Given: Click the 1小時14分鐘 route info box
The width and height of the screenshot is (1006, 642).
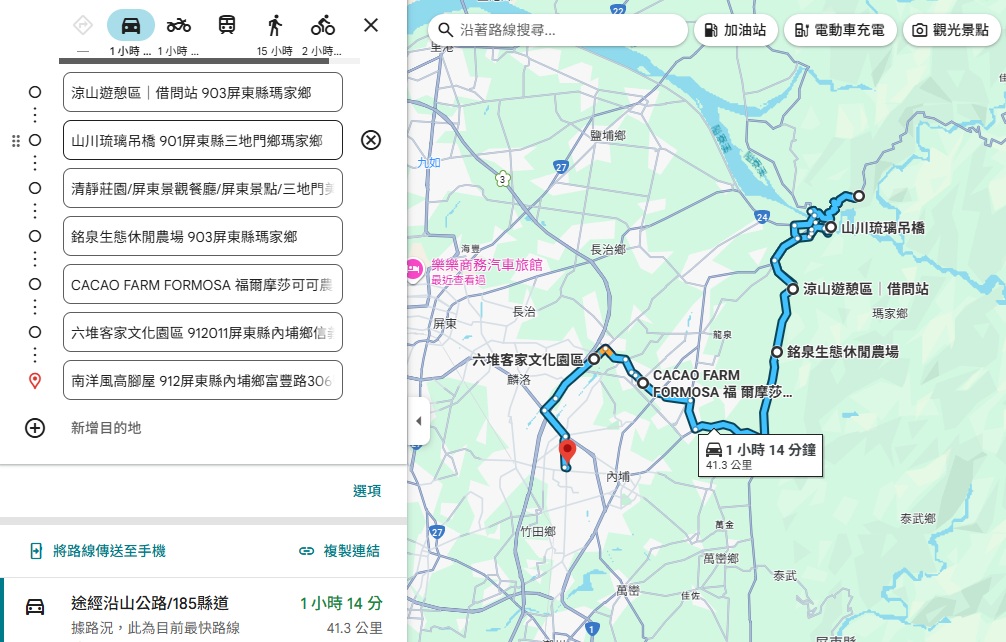Looking at the screenshot, I should tap(760, 455).
